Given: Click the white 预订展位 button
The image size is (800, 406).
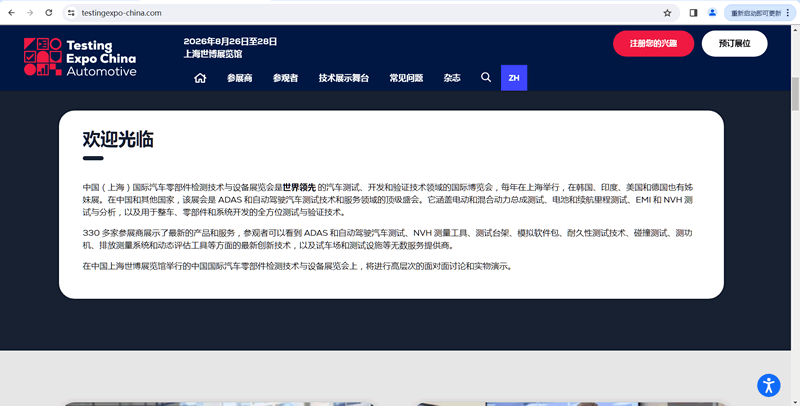Looking at the screenshot, I should tap(734, 44).
